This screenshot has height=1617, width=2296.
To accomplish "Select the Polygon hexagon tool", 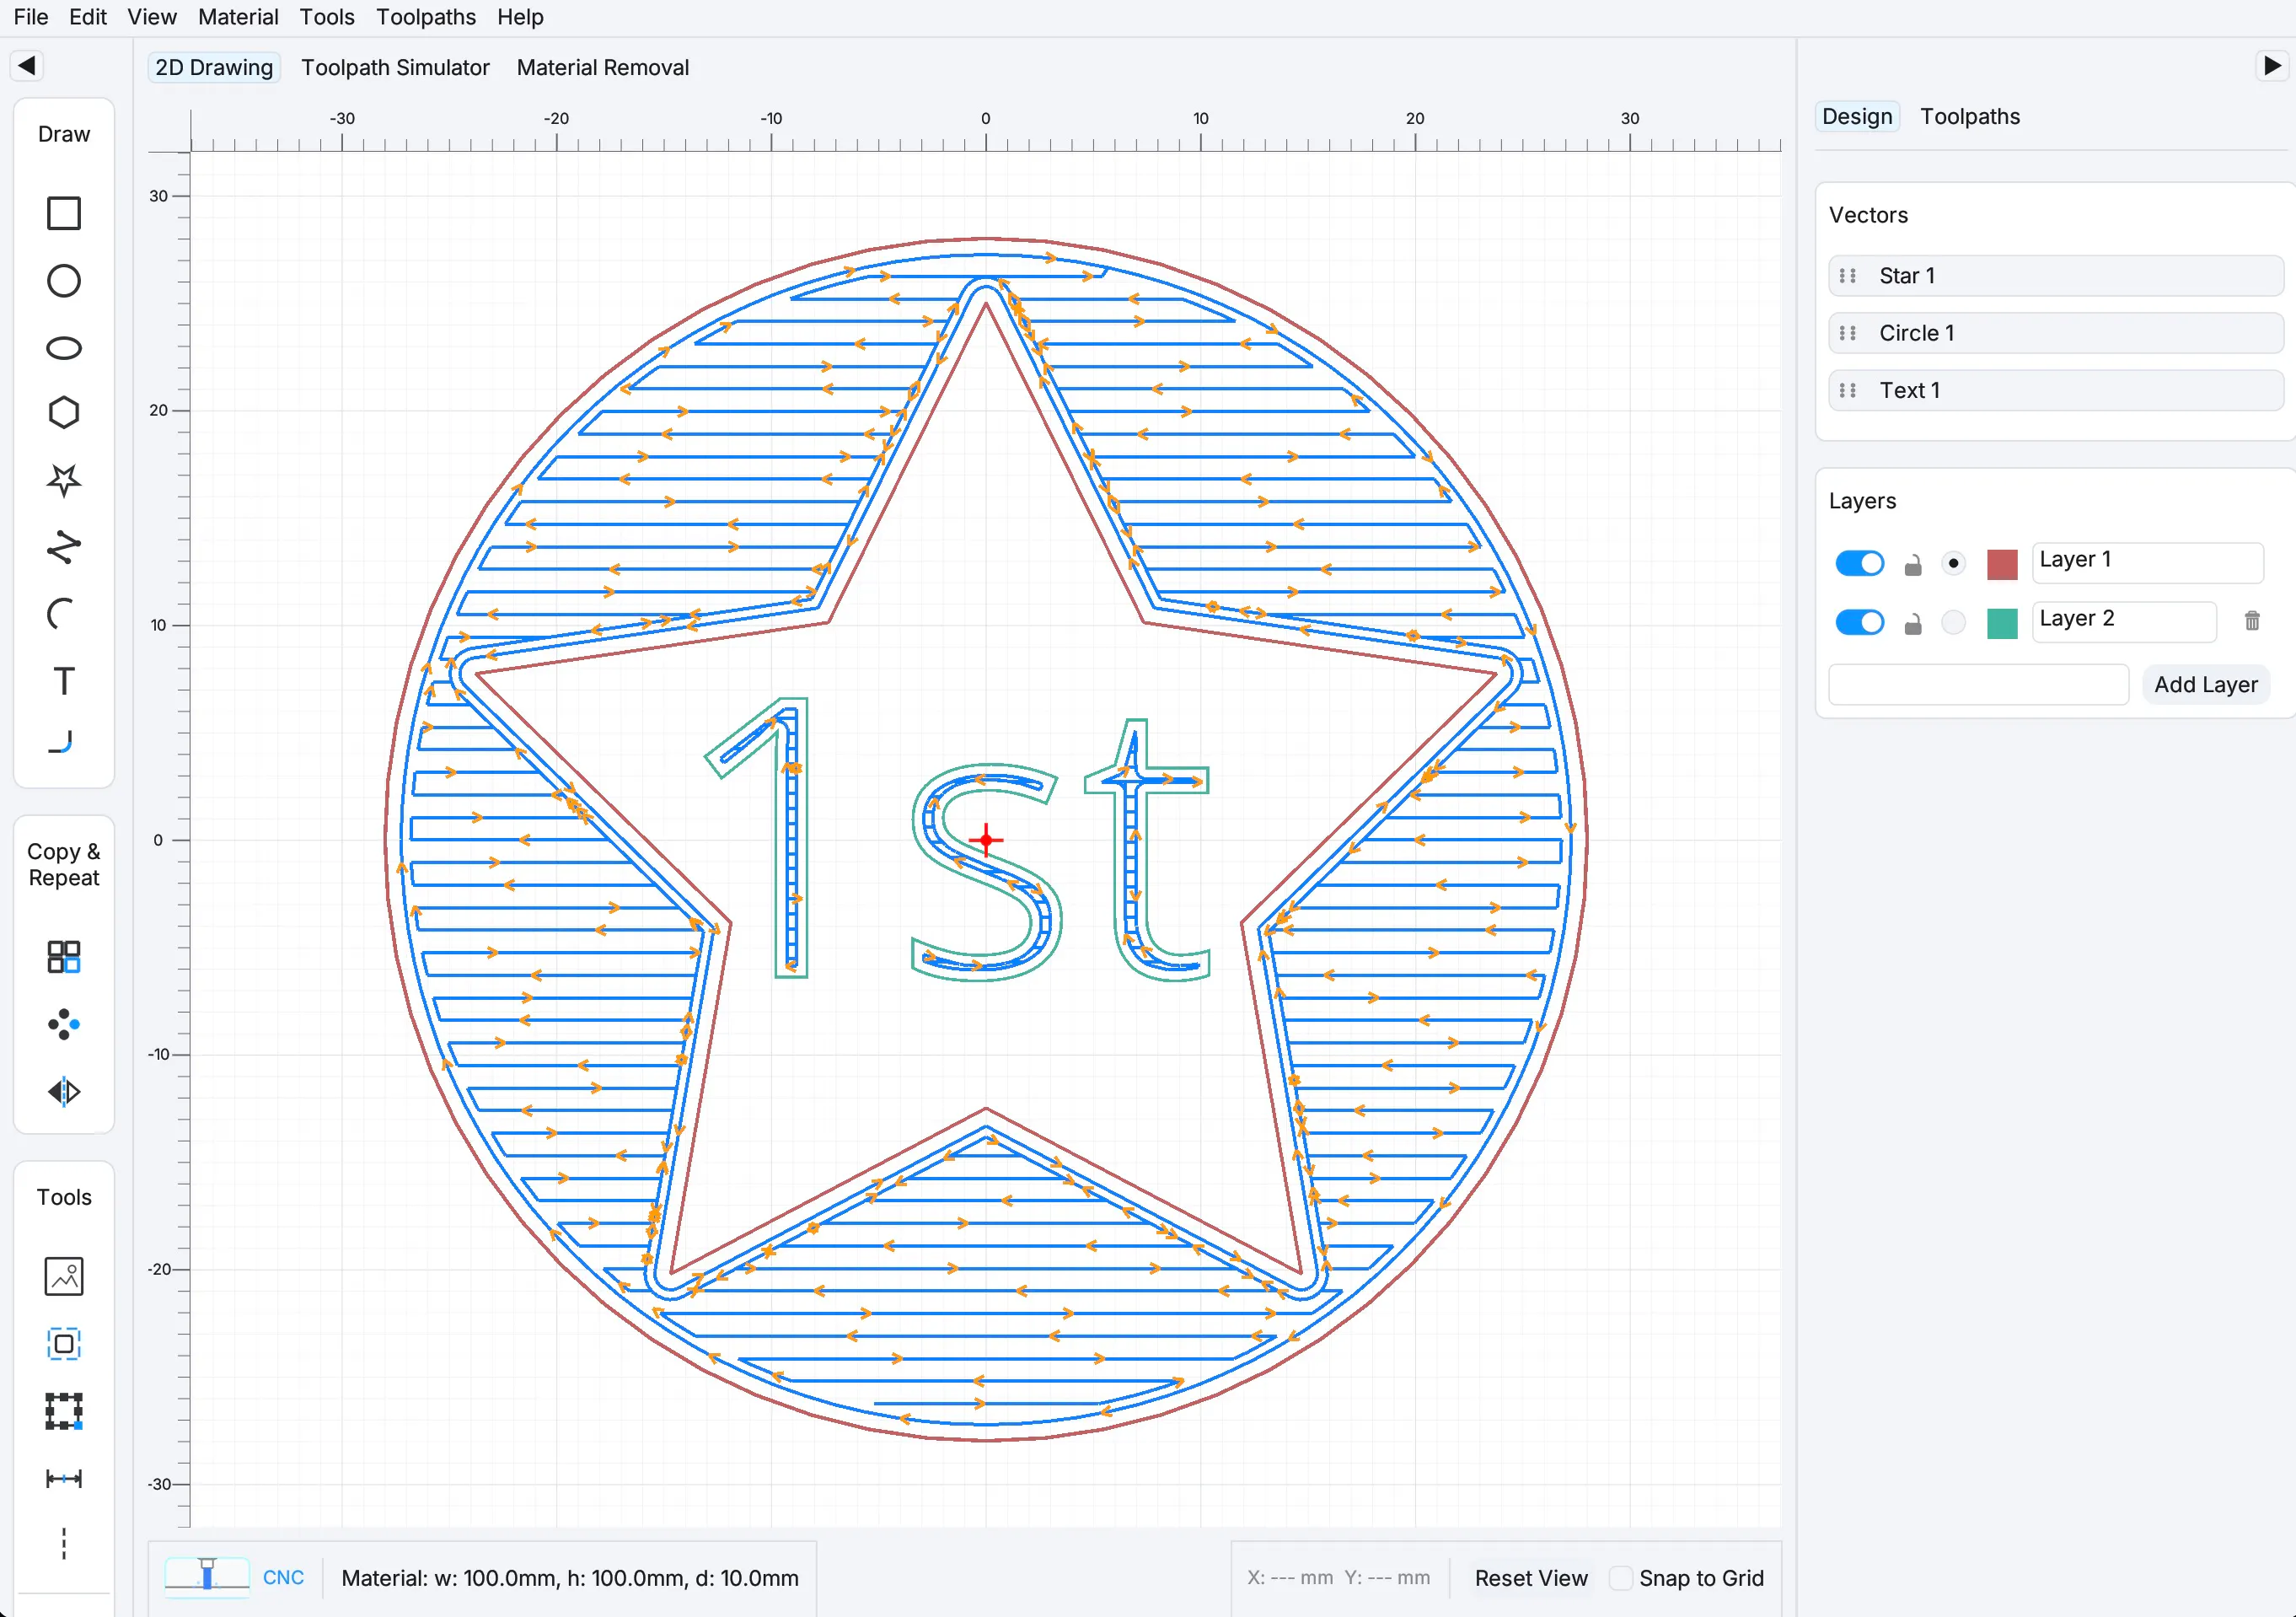I will tap(64, 413).
